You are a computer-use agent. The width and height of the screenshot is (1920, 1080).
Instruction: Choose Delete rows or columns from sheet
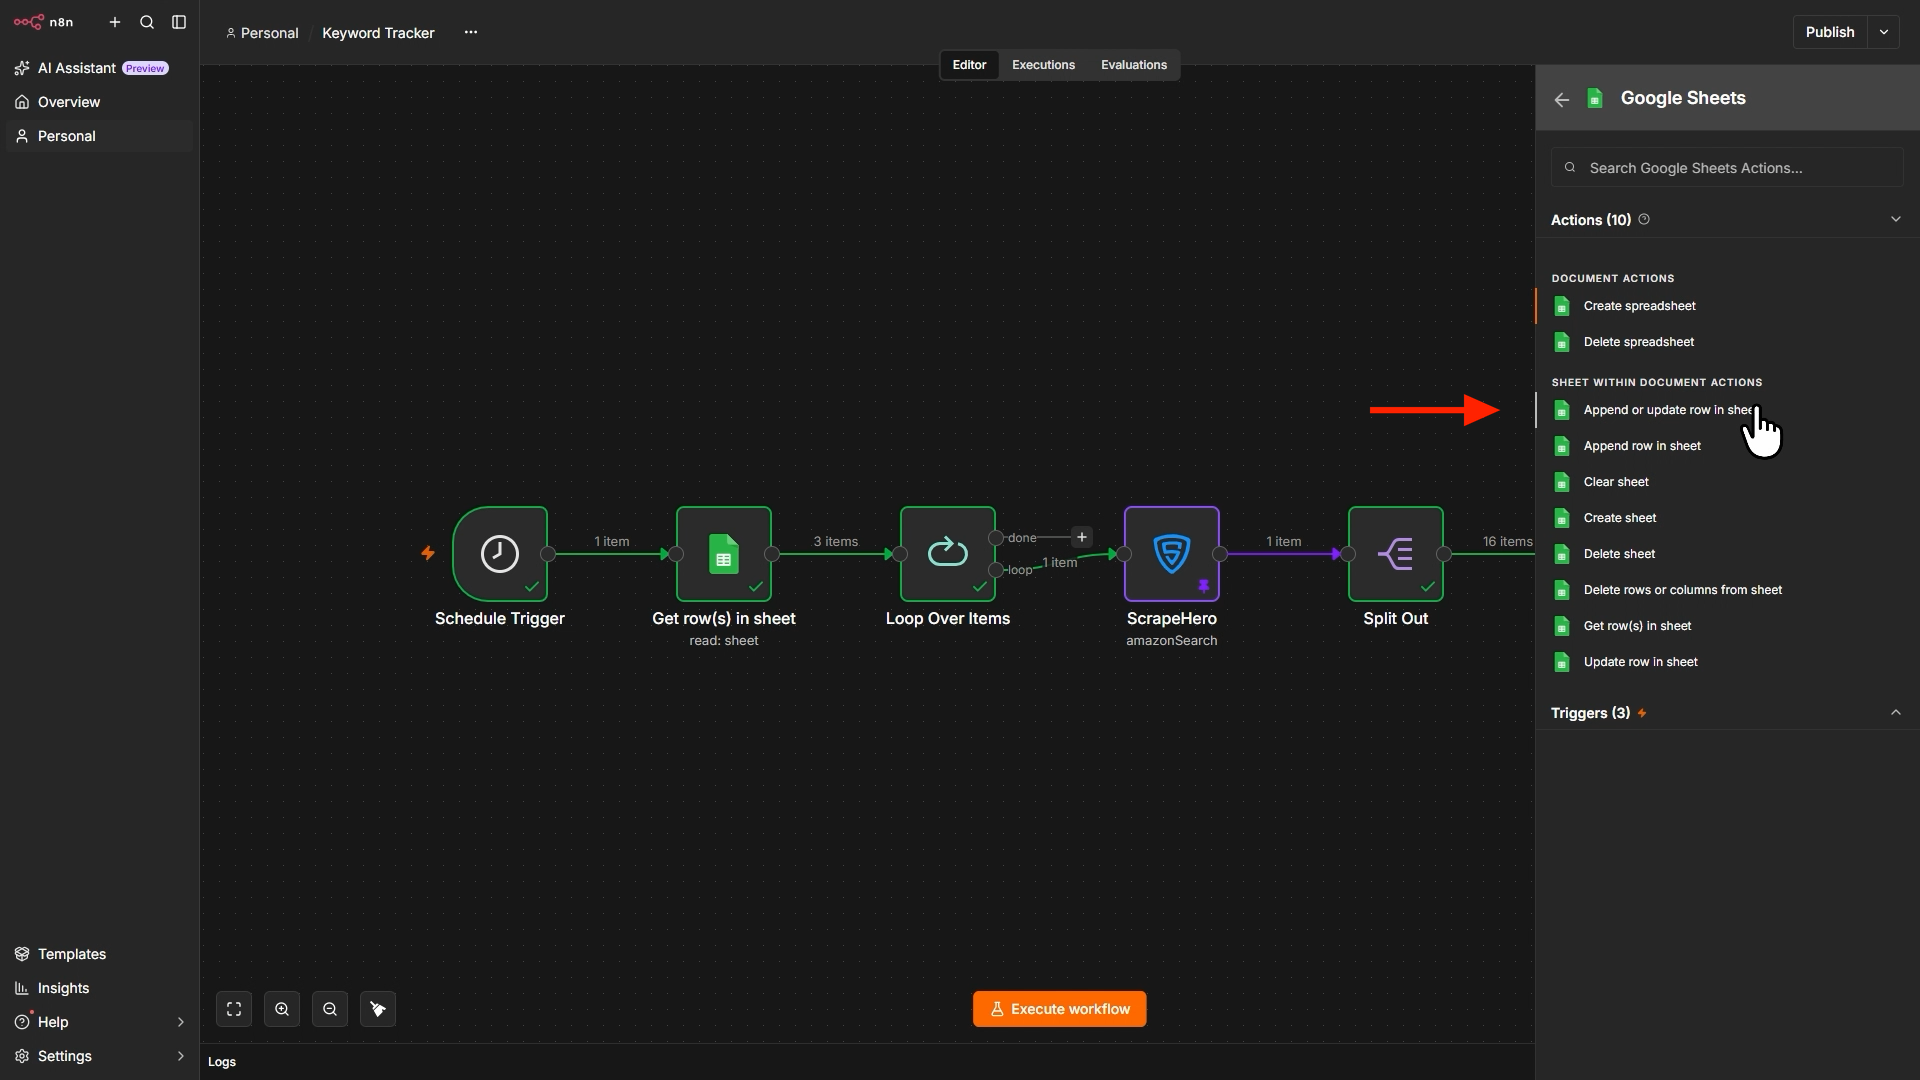click(x=1727, y=590)
